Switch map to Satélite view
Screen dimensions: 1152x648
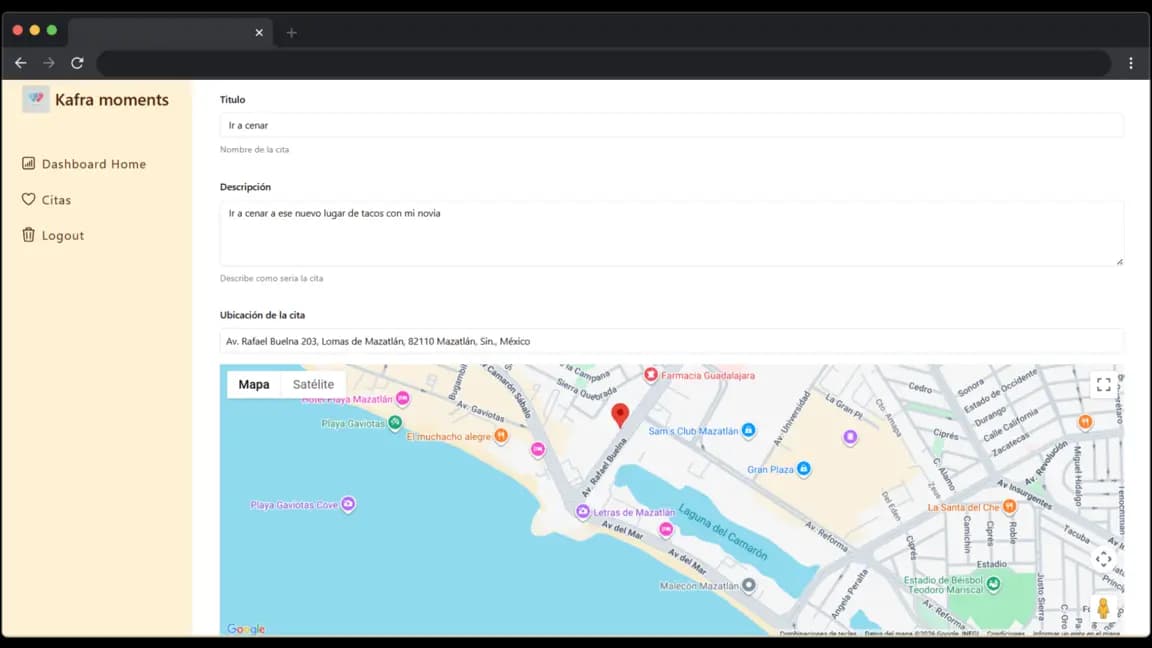click(313, 384)
